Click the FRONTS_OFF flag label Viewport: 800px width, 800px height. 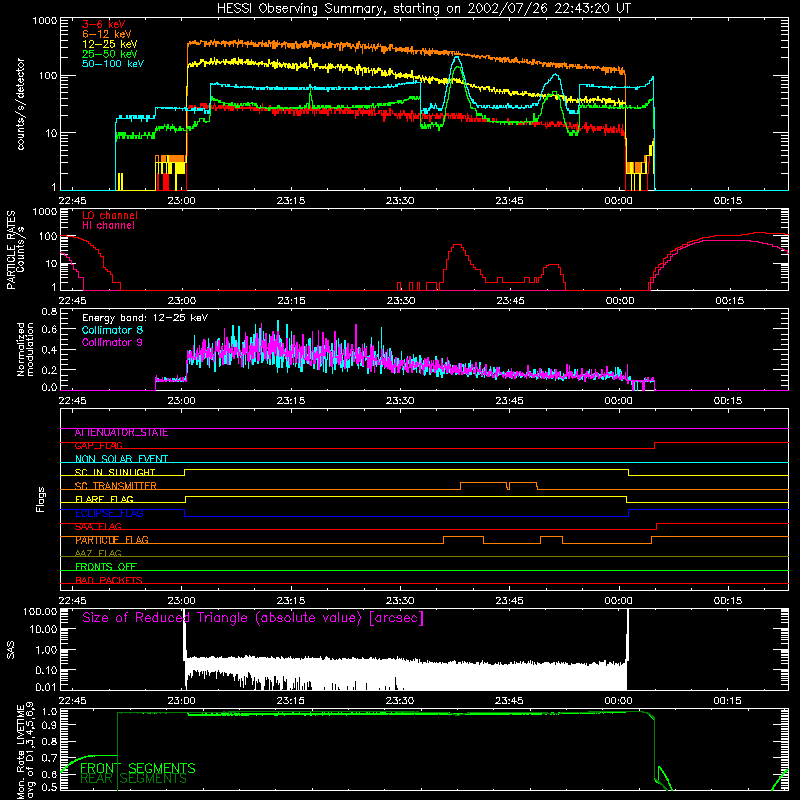point(106,567)
